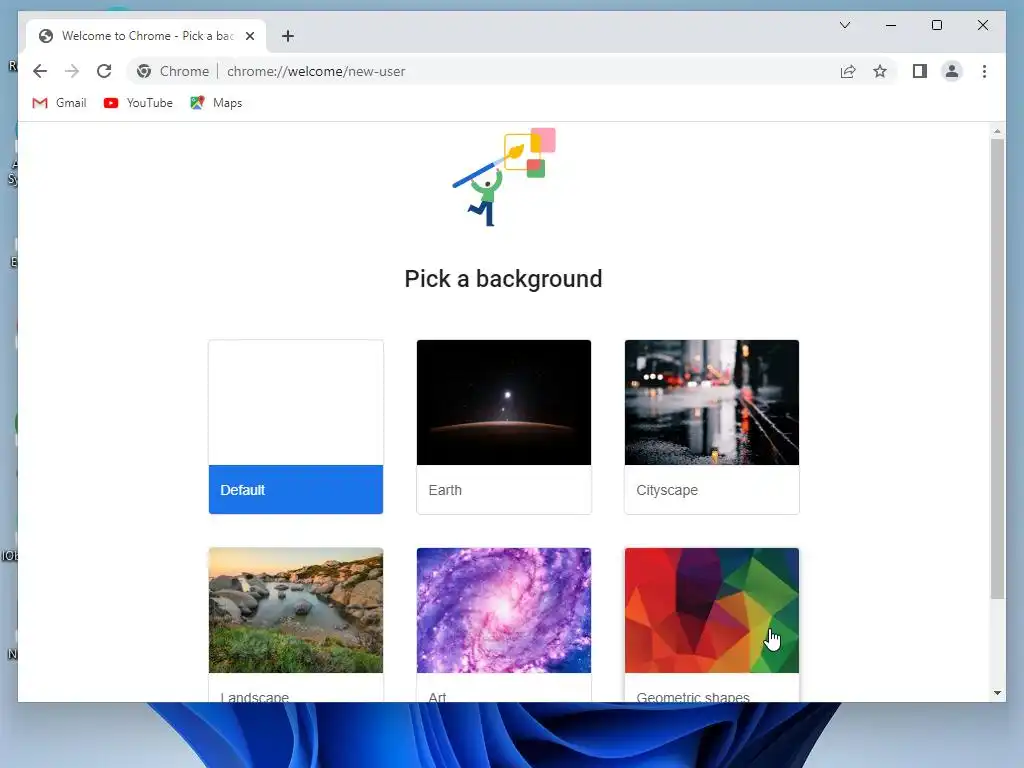Reload the page with the refresh icon
Viewport: 1024px width, 768px height.
(x=104, y=71)
